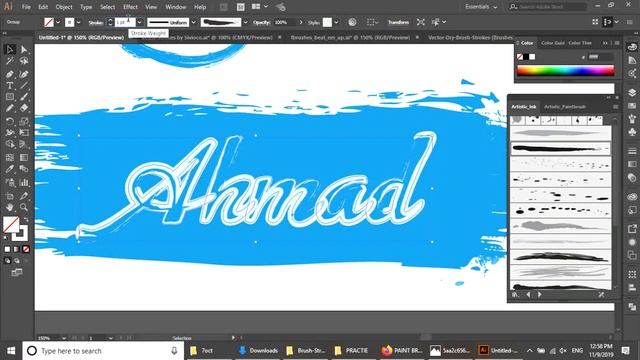Viewport: 640px width, 360px height.
Task: Switch to the Color Guide panel tab
Action: [x=553, y=43]
